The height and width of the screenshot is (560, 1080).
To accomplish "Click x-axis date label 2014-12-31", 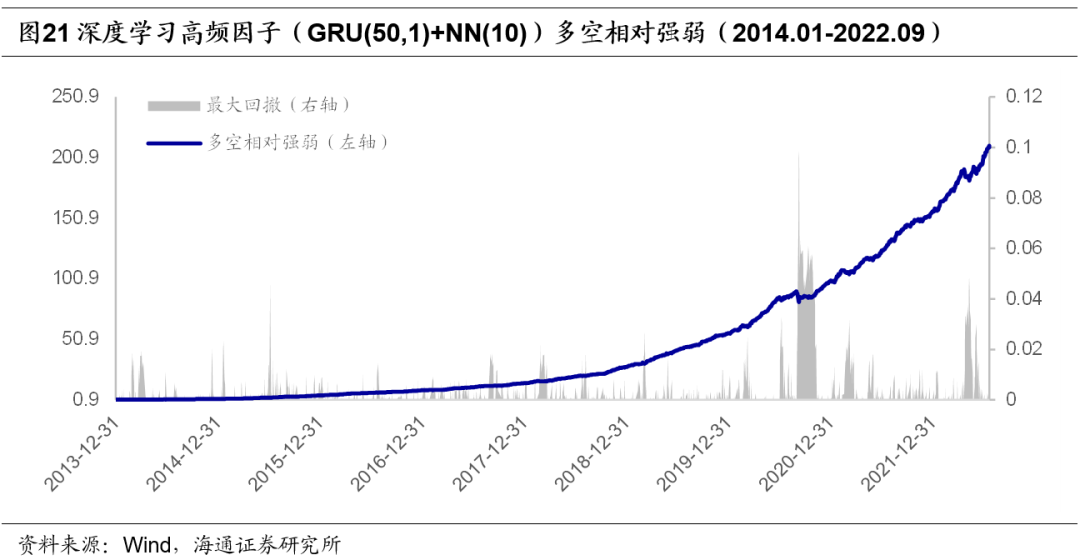I will click(x=185, y=453).
